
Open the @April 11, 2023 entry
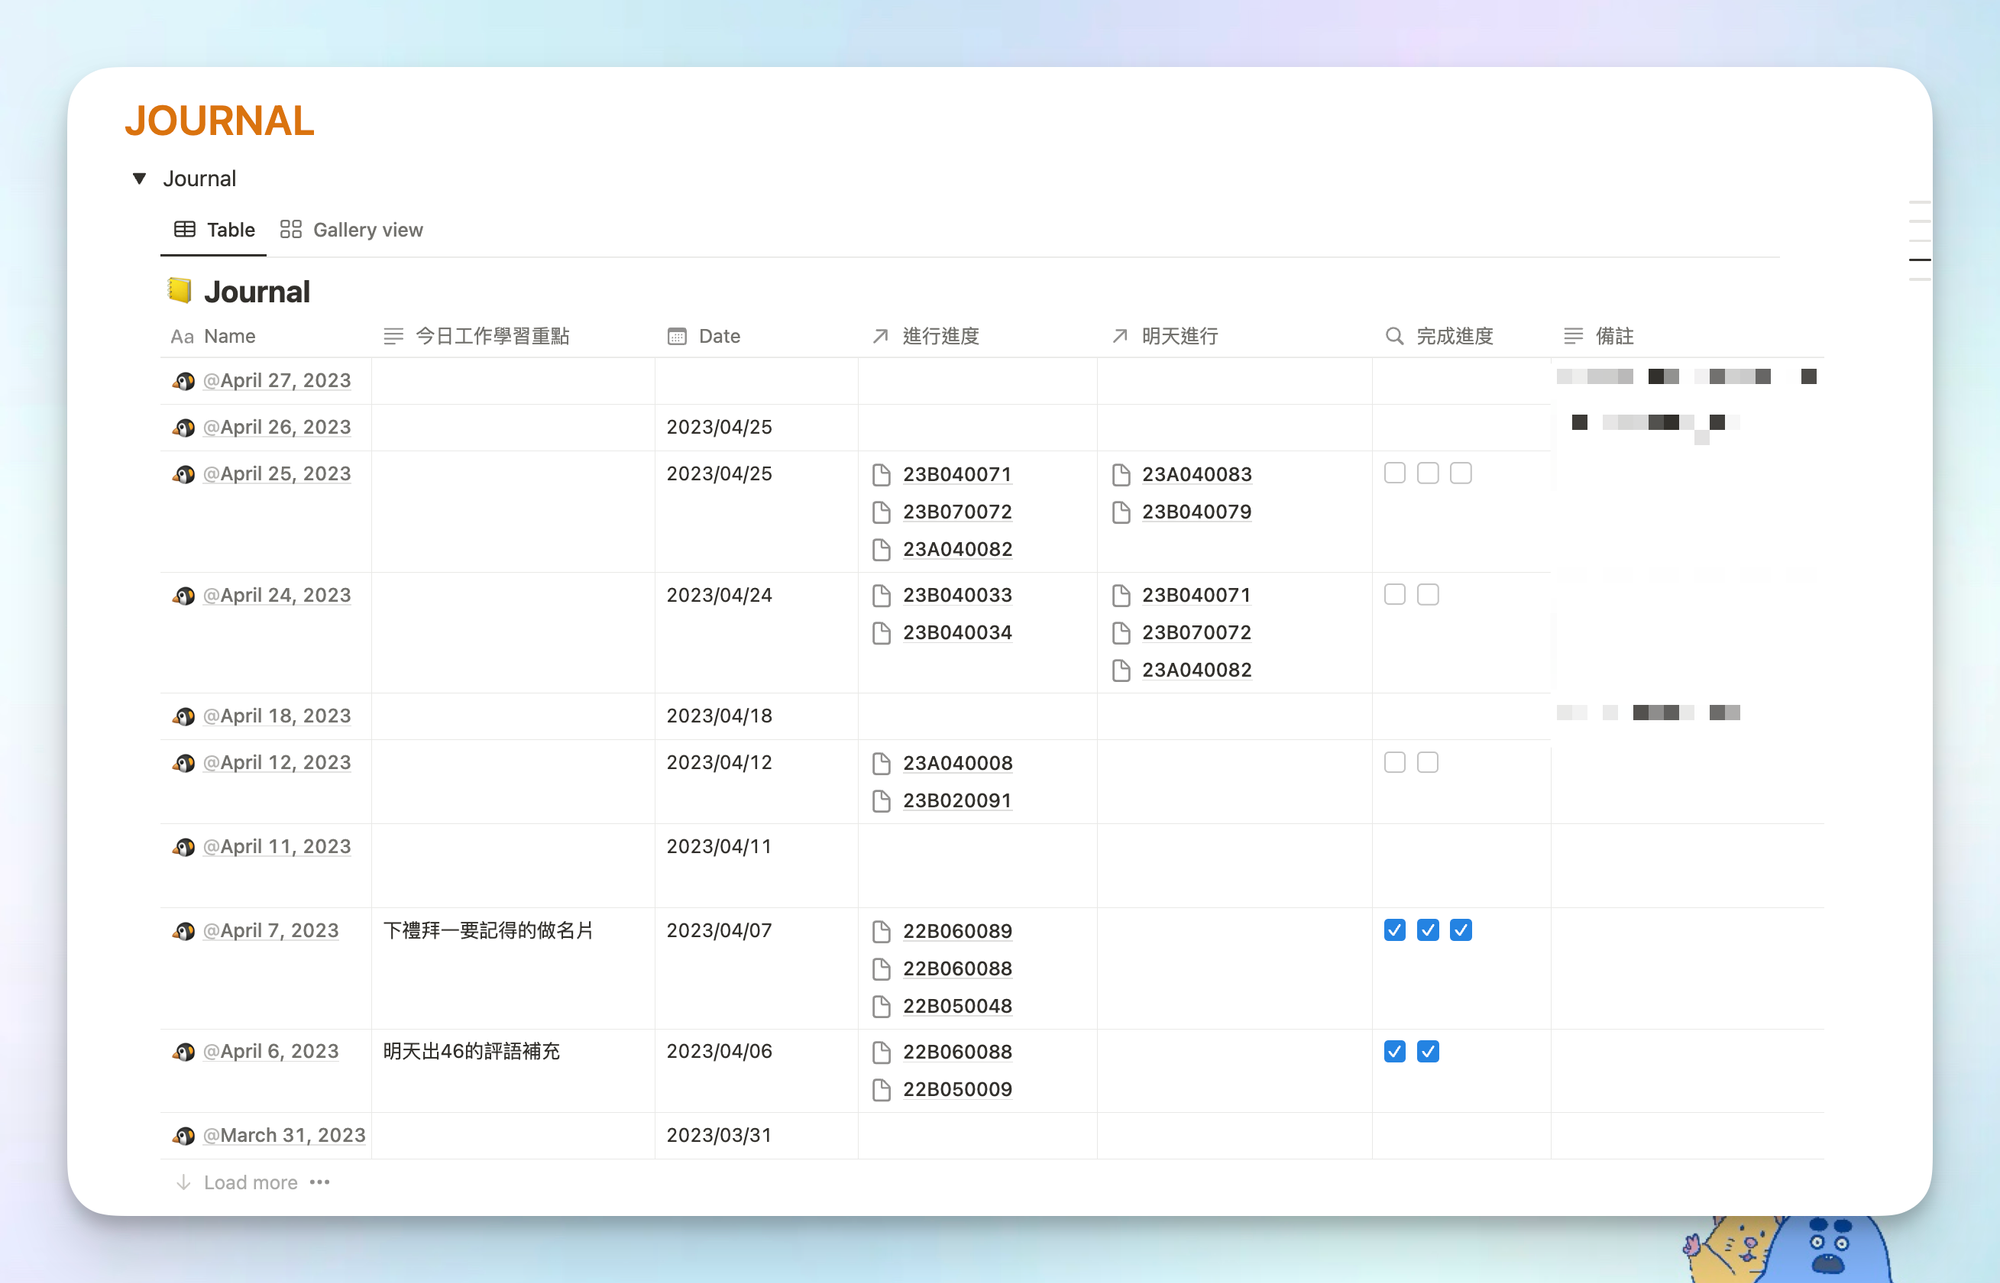tap(277, 847)
